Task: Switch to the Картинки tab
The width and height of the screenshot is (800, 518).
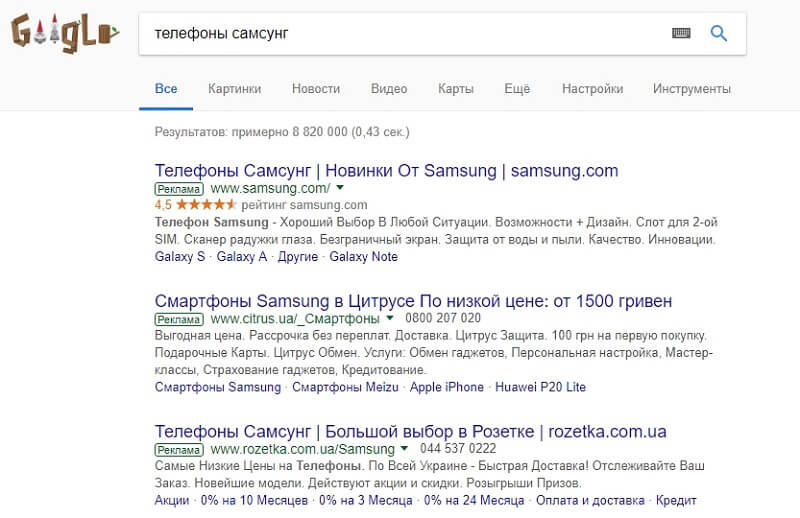Action: pos(234,89)
